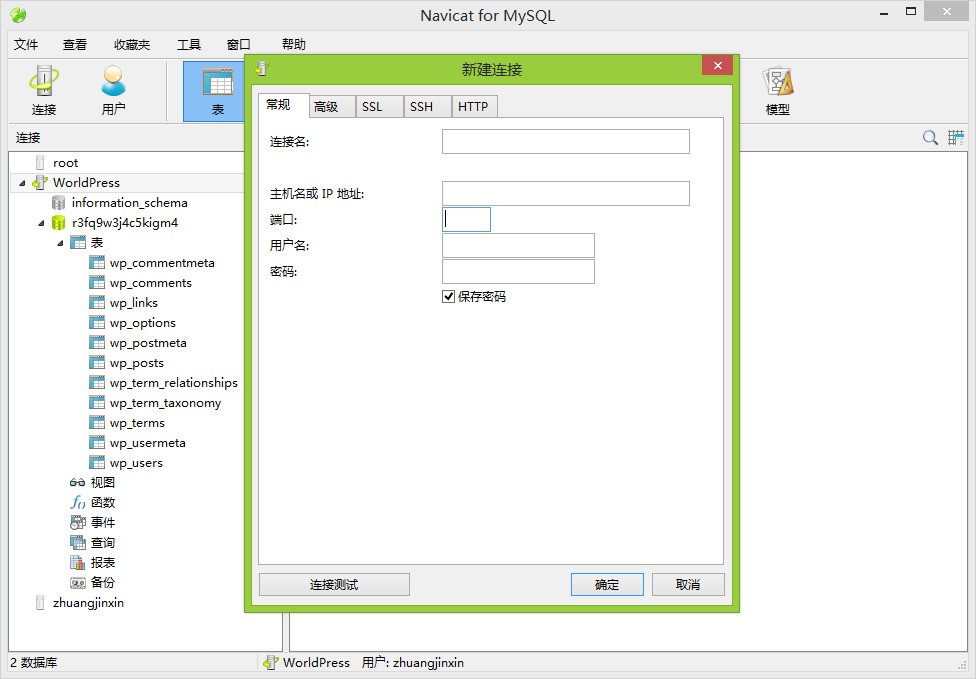The width and height of the screenshot is (976, 679).
Task: Click the 2 数据库 status text
Action: [34, 663]
